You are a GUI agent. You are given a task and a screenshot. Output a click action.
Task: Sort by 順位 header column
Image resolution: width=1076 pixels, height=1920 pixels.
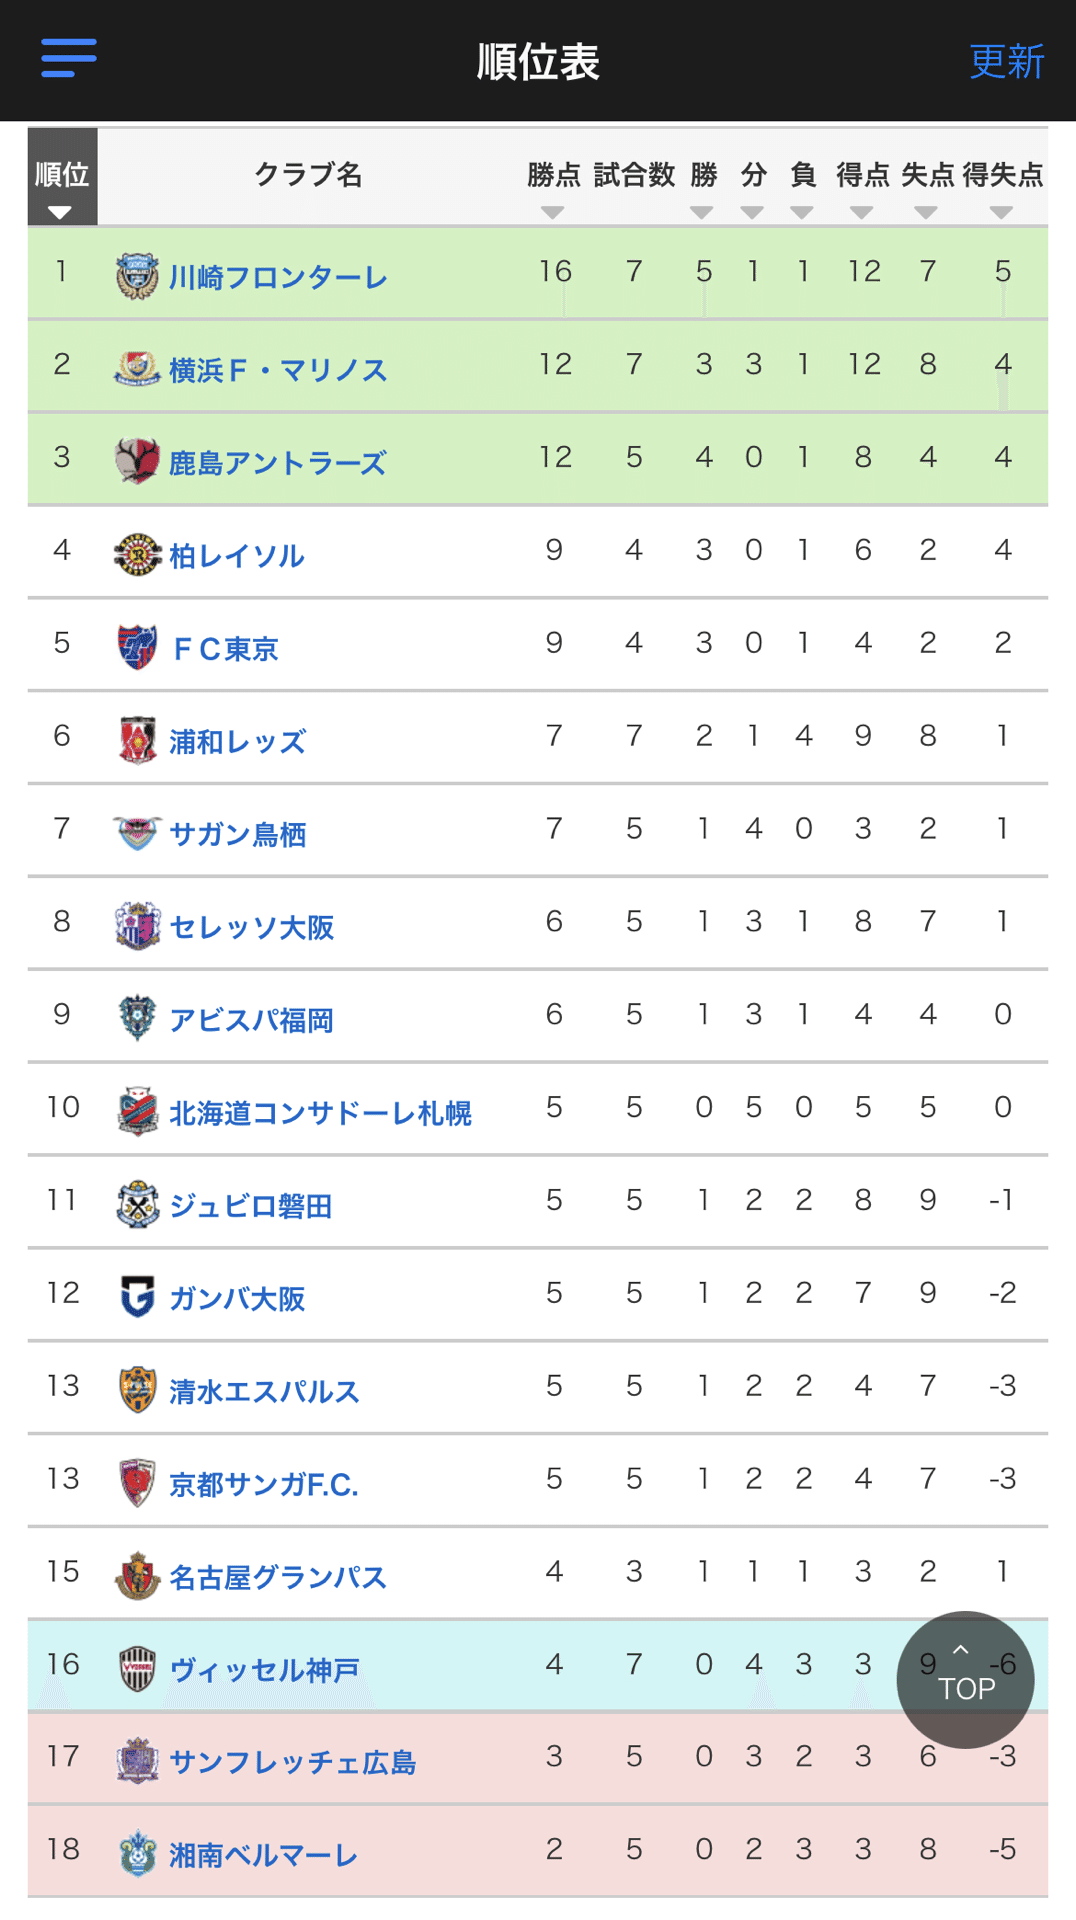point(62,178)
